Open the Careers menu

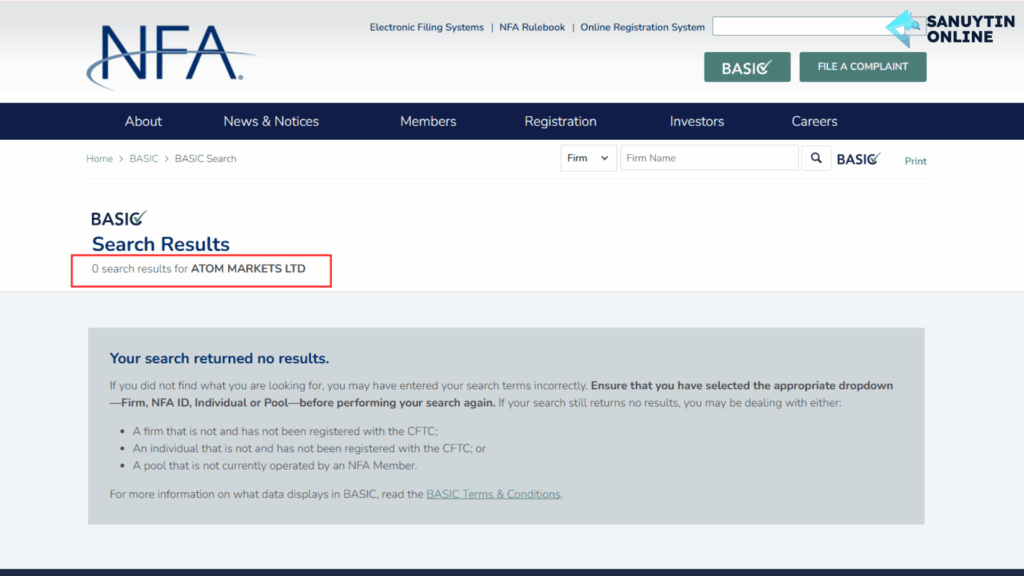click(814, 121)
